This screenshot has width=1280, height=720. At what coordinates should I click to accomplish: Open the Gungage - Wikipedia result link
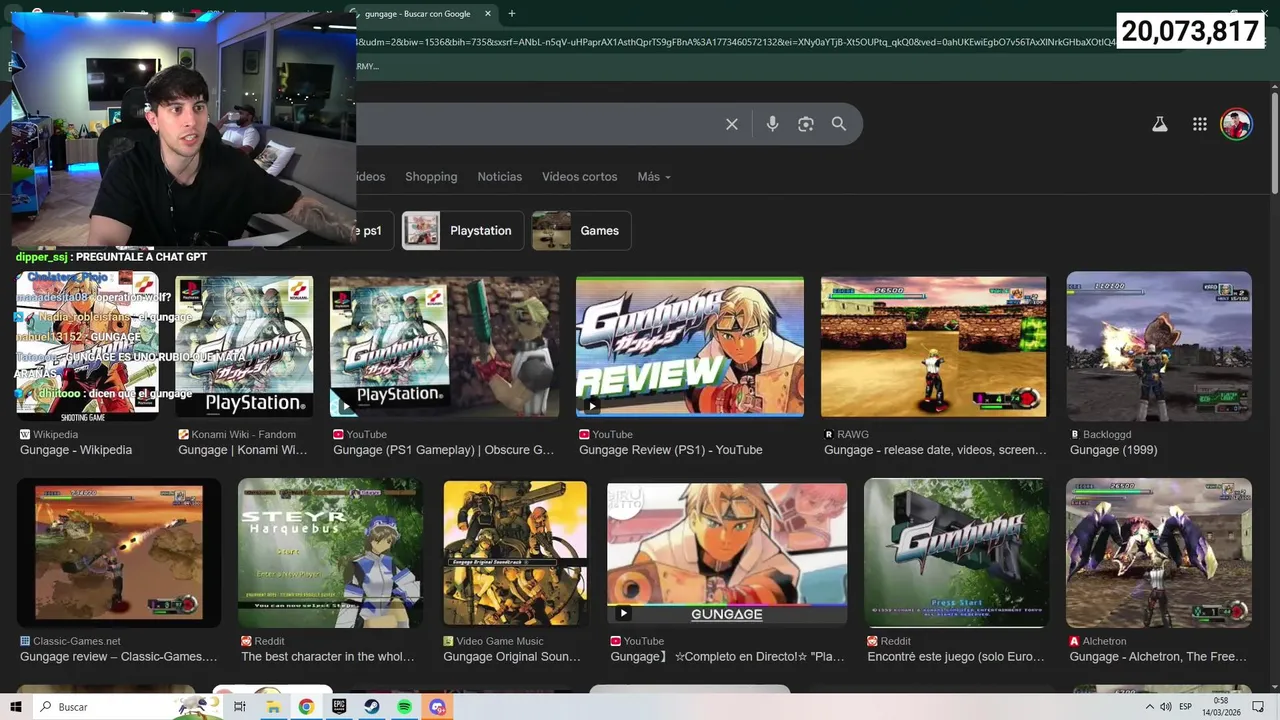[x=76, y=450]
